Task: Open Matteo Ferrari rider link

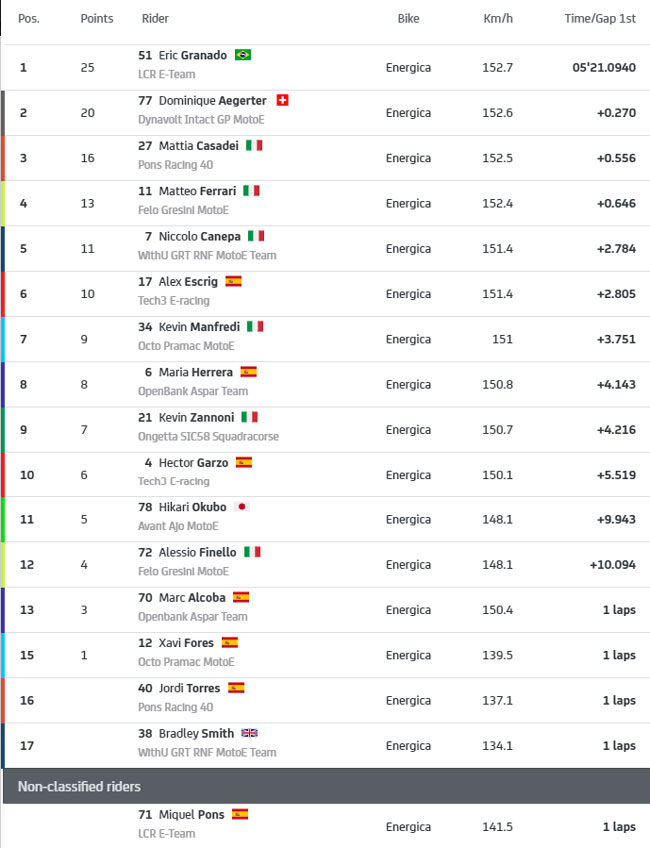Action: [197, 191]
